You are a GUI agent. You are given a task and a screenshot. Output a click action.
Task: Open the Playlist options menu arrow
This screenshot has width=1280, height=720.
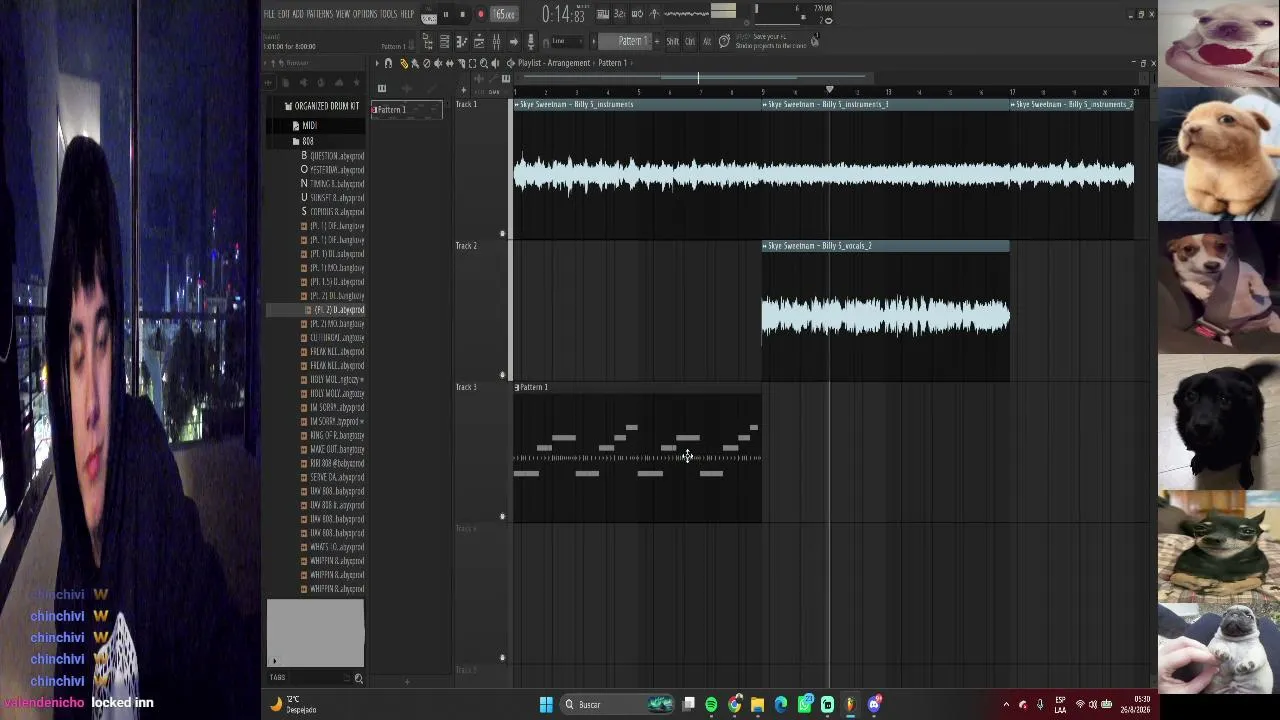click(x=377, y=63)
